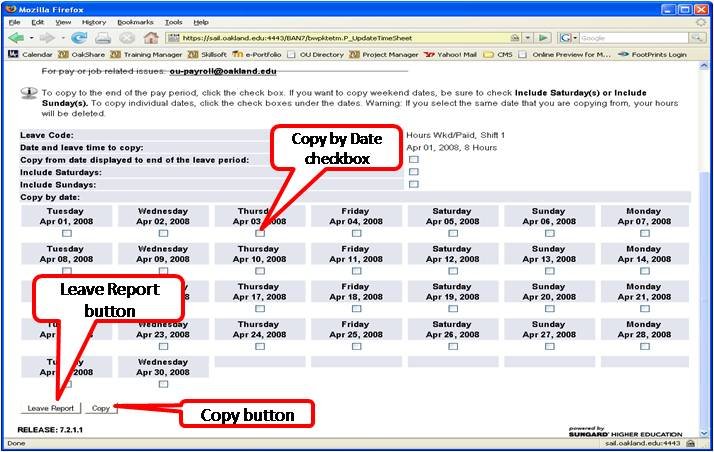Check the Include Saturdays checkbox

[413, 171]
